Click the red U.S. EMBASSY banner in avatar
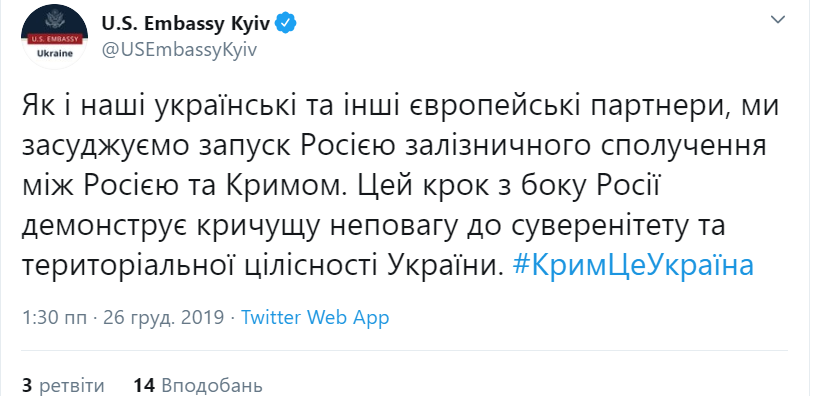 coord(54,38)
